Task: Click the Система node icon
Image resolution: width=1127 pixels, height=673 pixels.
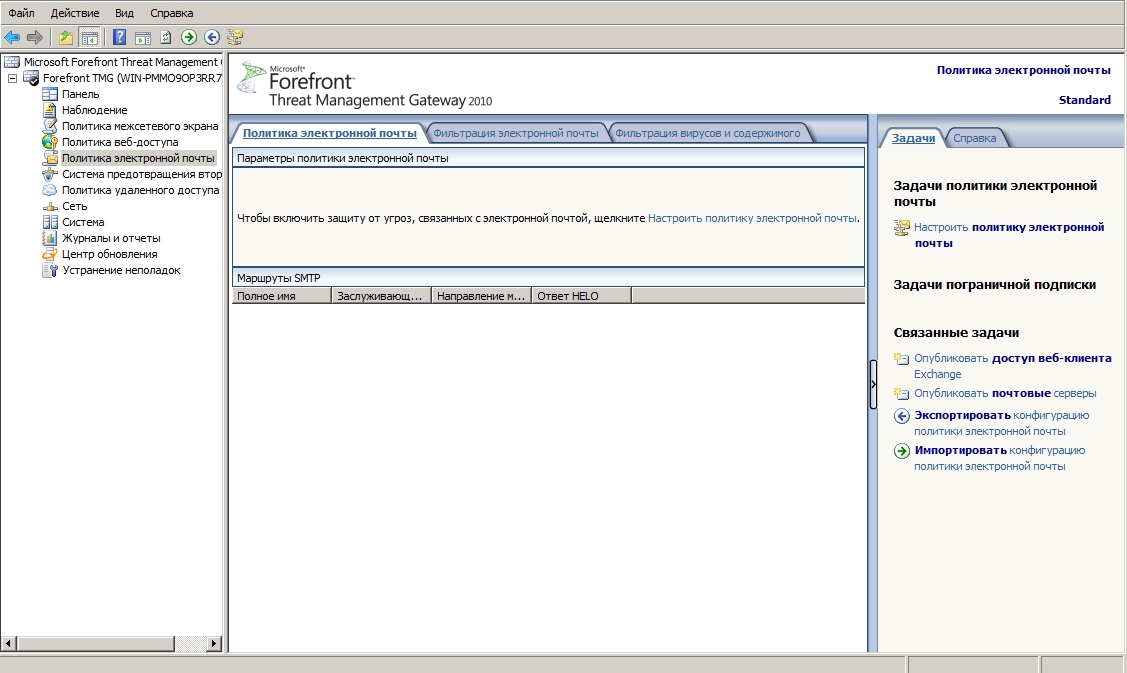Action: pyautogui.click(x=50, y=222)
